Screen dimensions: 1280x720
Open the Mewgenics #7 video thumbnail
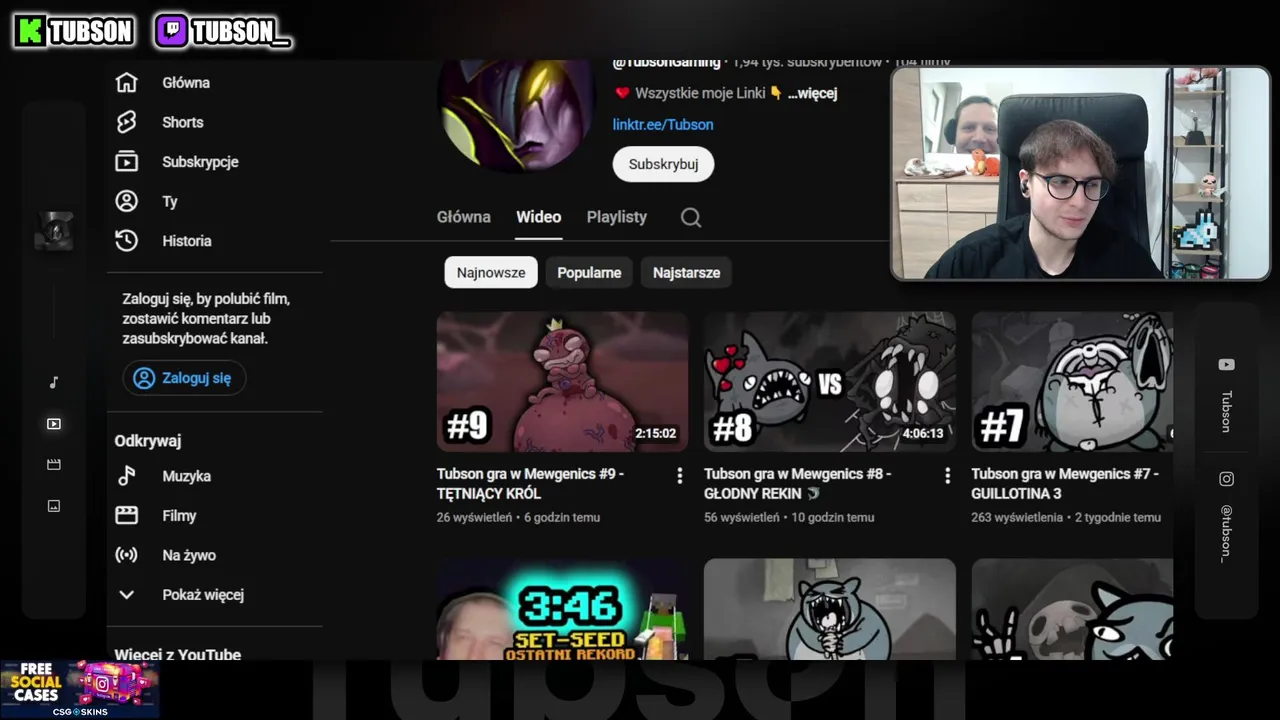pos(1072,382)
